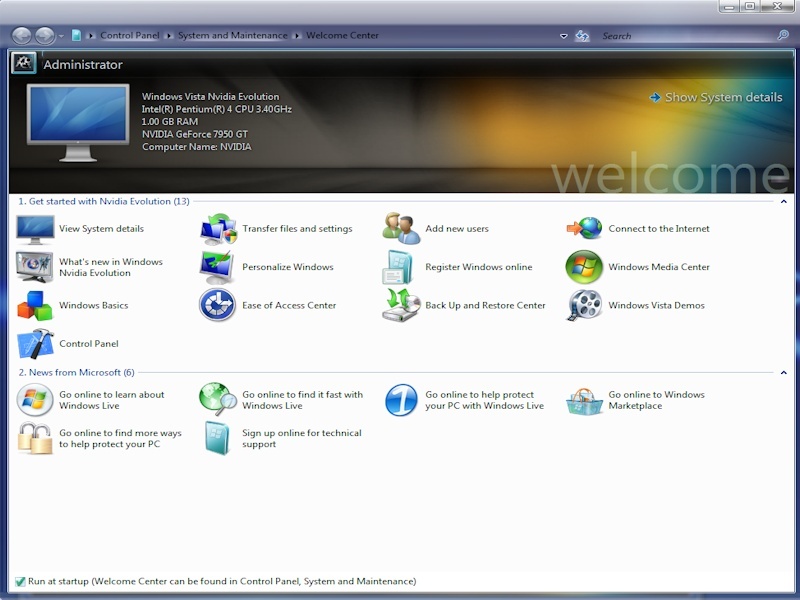Launch the Windows Media Center orb icon
This screenshot has width=800, height=600.
tap(584, 267)
